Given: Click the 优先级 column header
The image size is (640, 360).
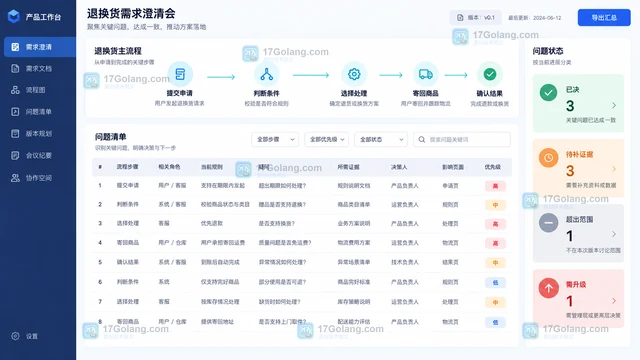Looking at the screenshot, I should (x=493, y=167).
